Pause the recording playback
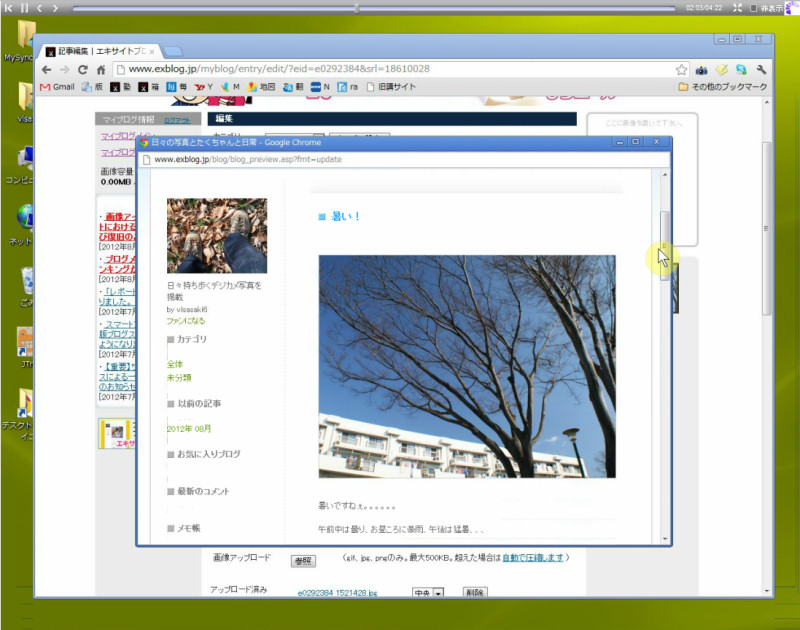800x630 pixels. coord(24,8)
